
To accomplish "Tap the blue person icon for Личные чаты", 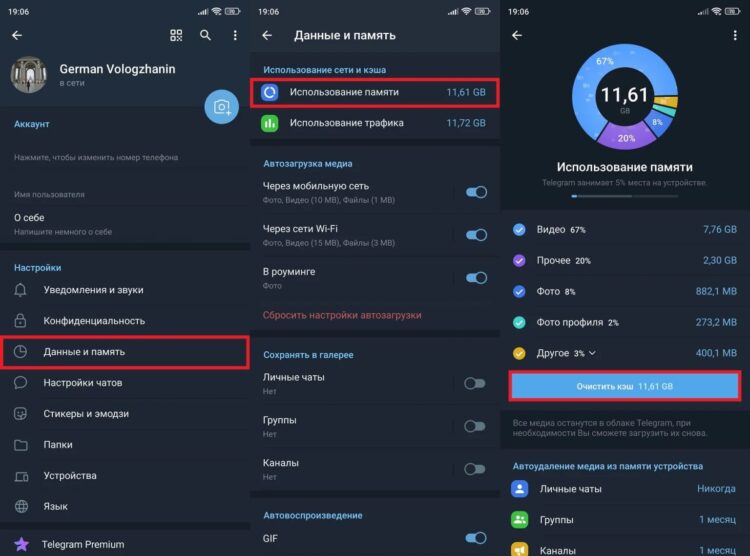I will [x=519, y=489].
